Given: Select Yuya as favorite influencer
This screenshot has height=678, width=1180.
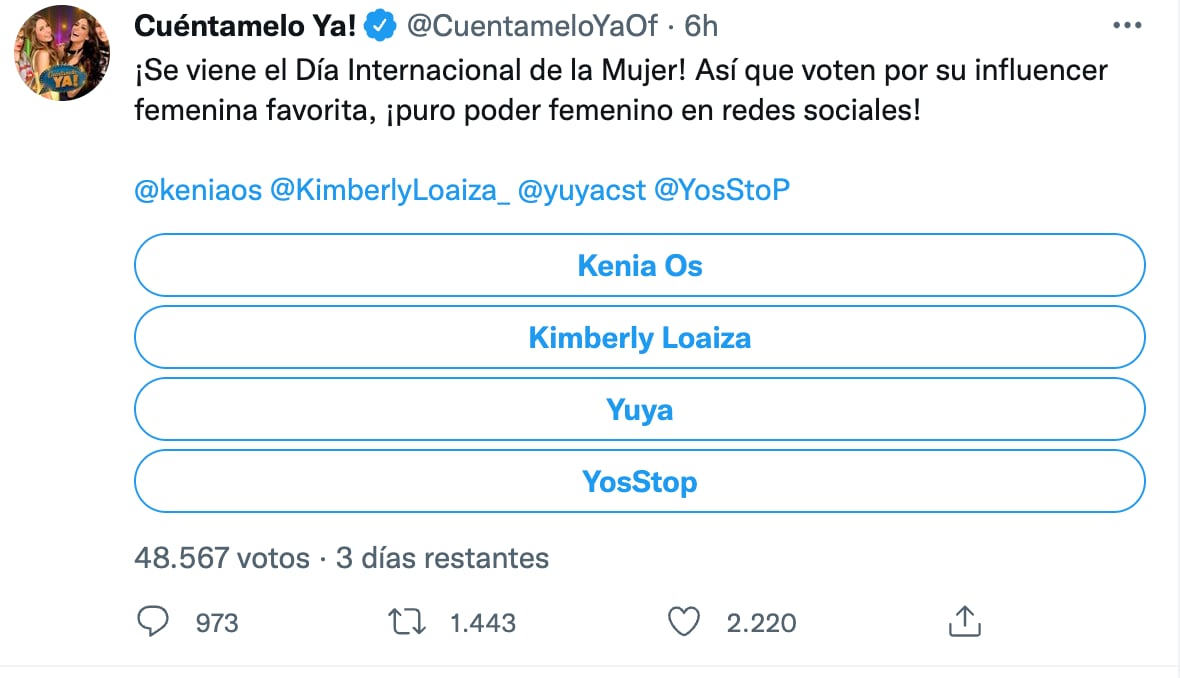Looking at the screenshot, I should 639,409.
